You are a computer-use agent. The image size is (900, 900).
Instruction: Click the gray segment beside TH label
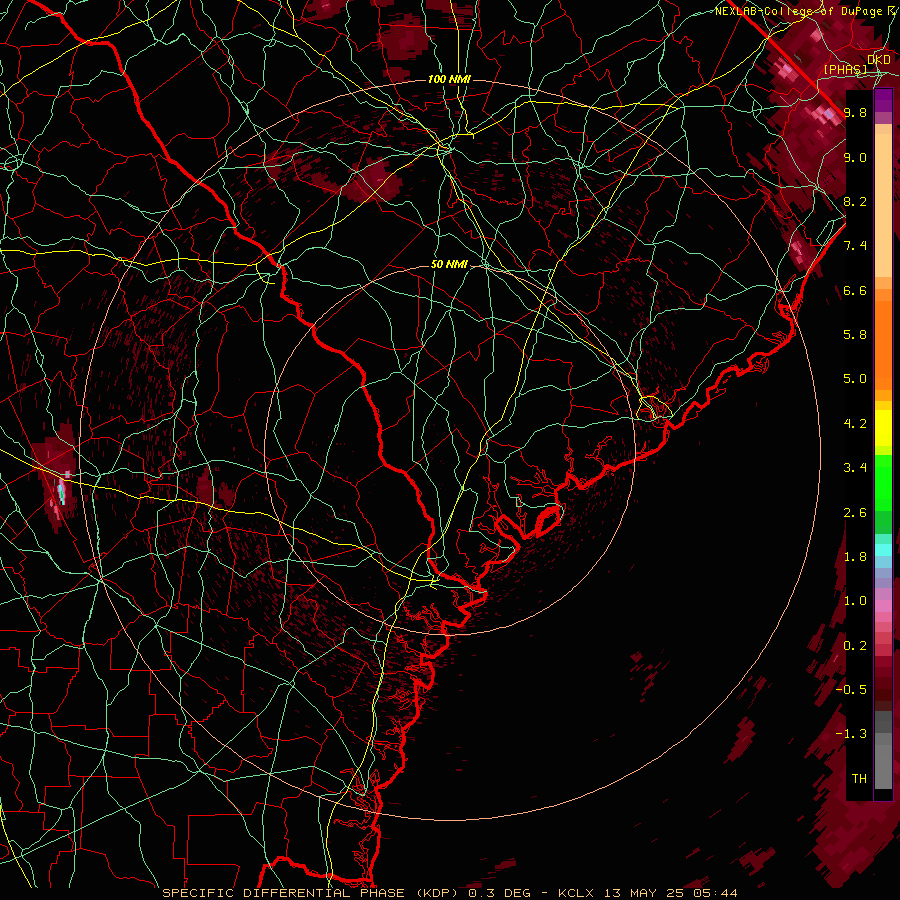point(883,769)
